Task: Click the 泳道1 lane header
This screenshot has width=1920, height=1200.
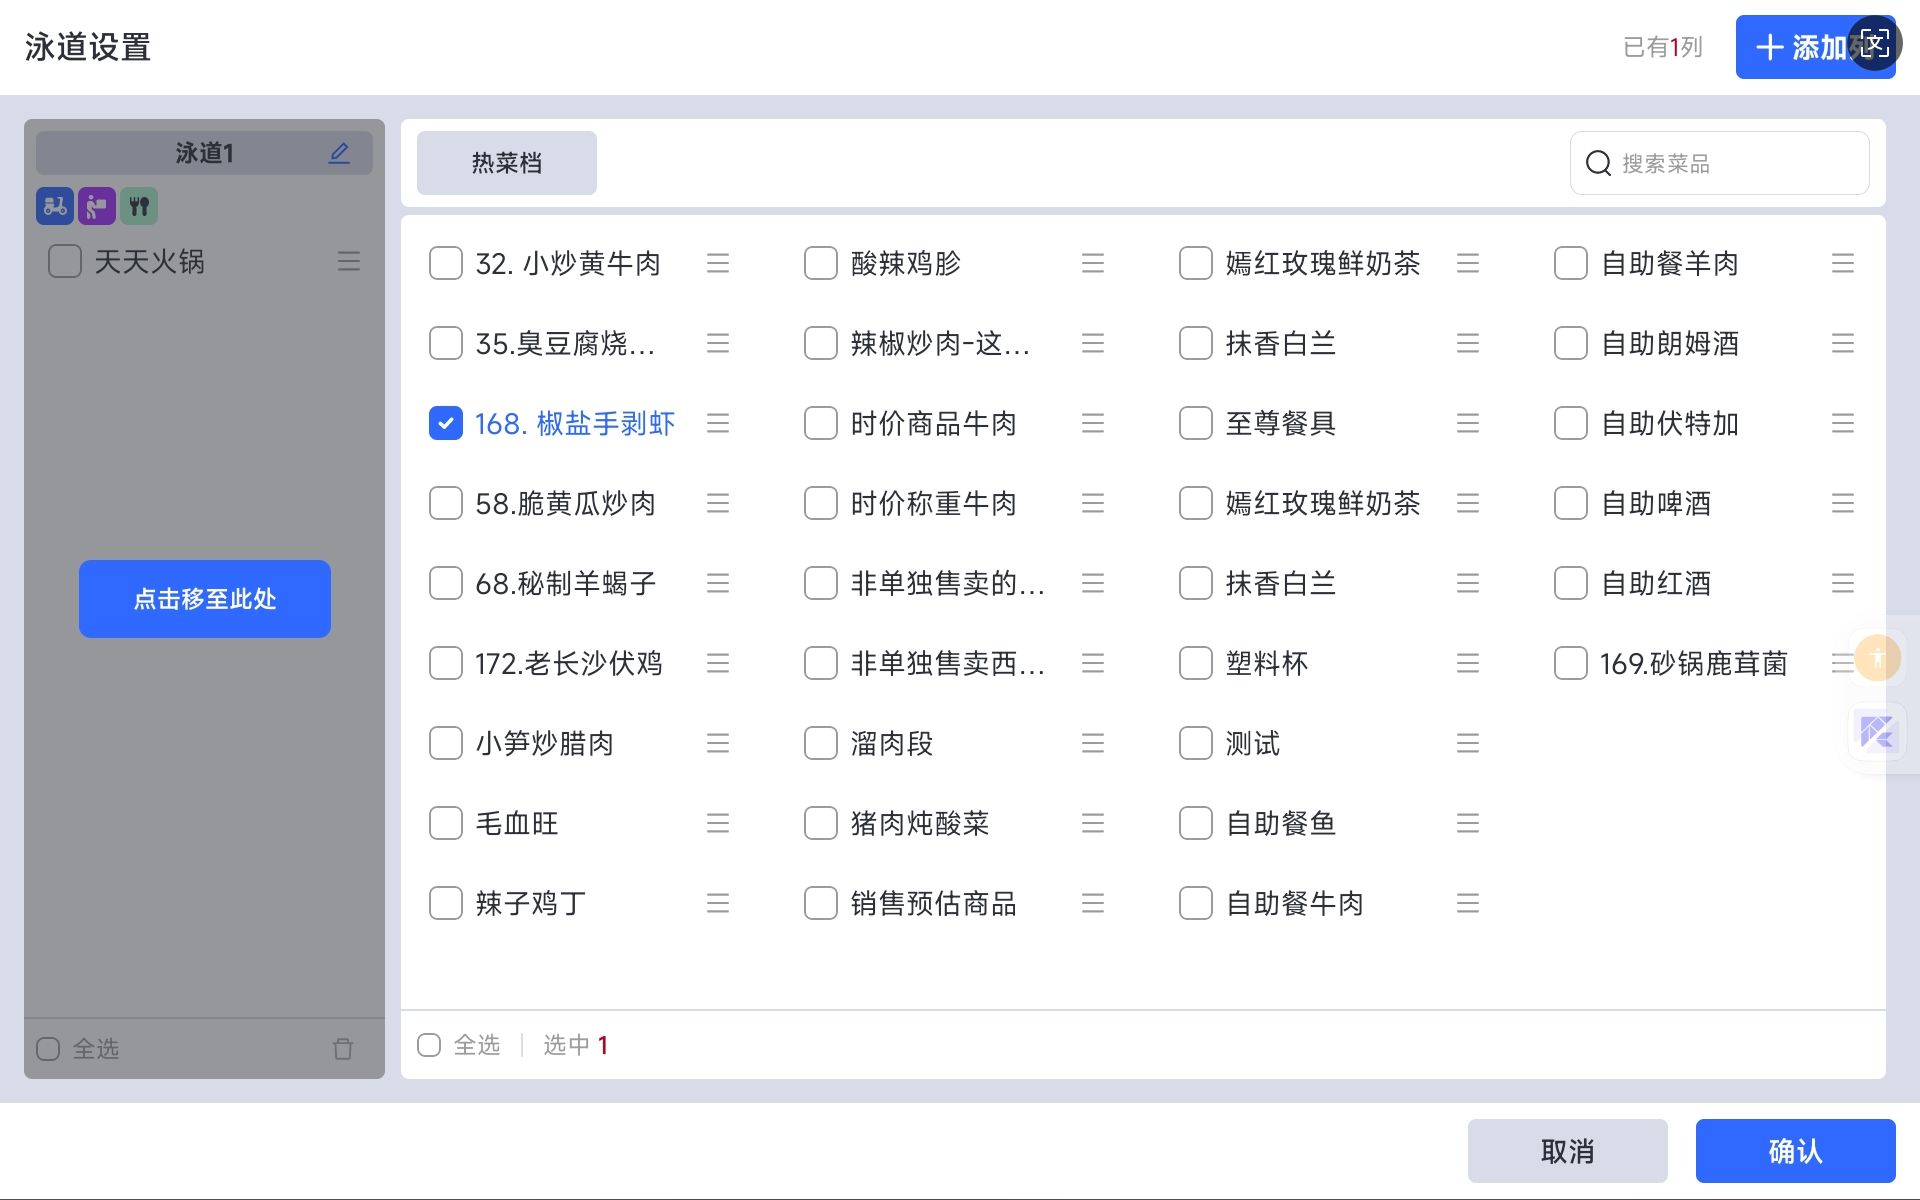Action: pos(204,153)
